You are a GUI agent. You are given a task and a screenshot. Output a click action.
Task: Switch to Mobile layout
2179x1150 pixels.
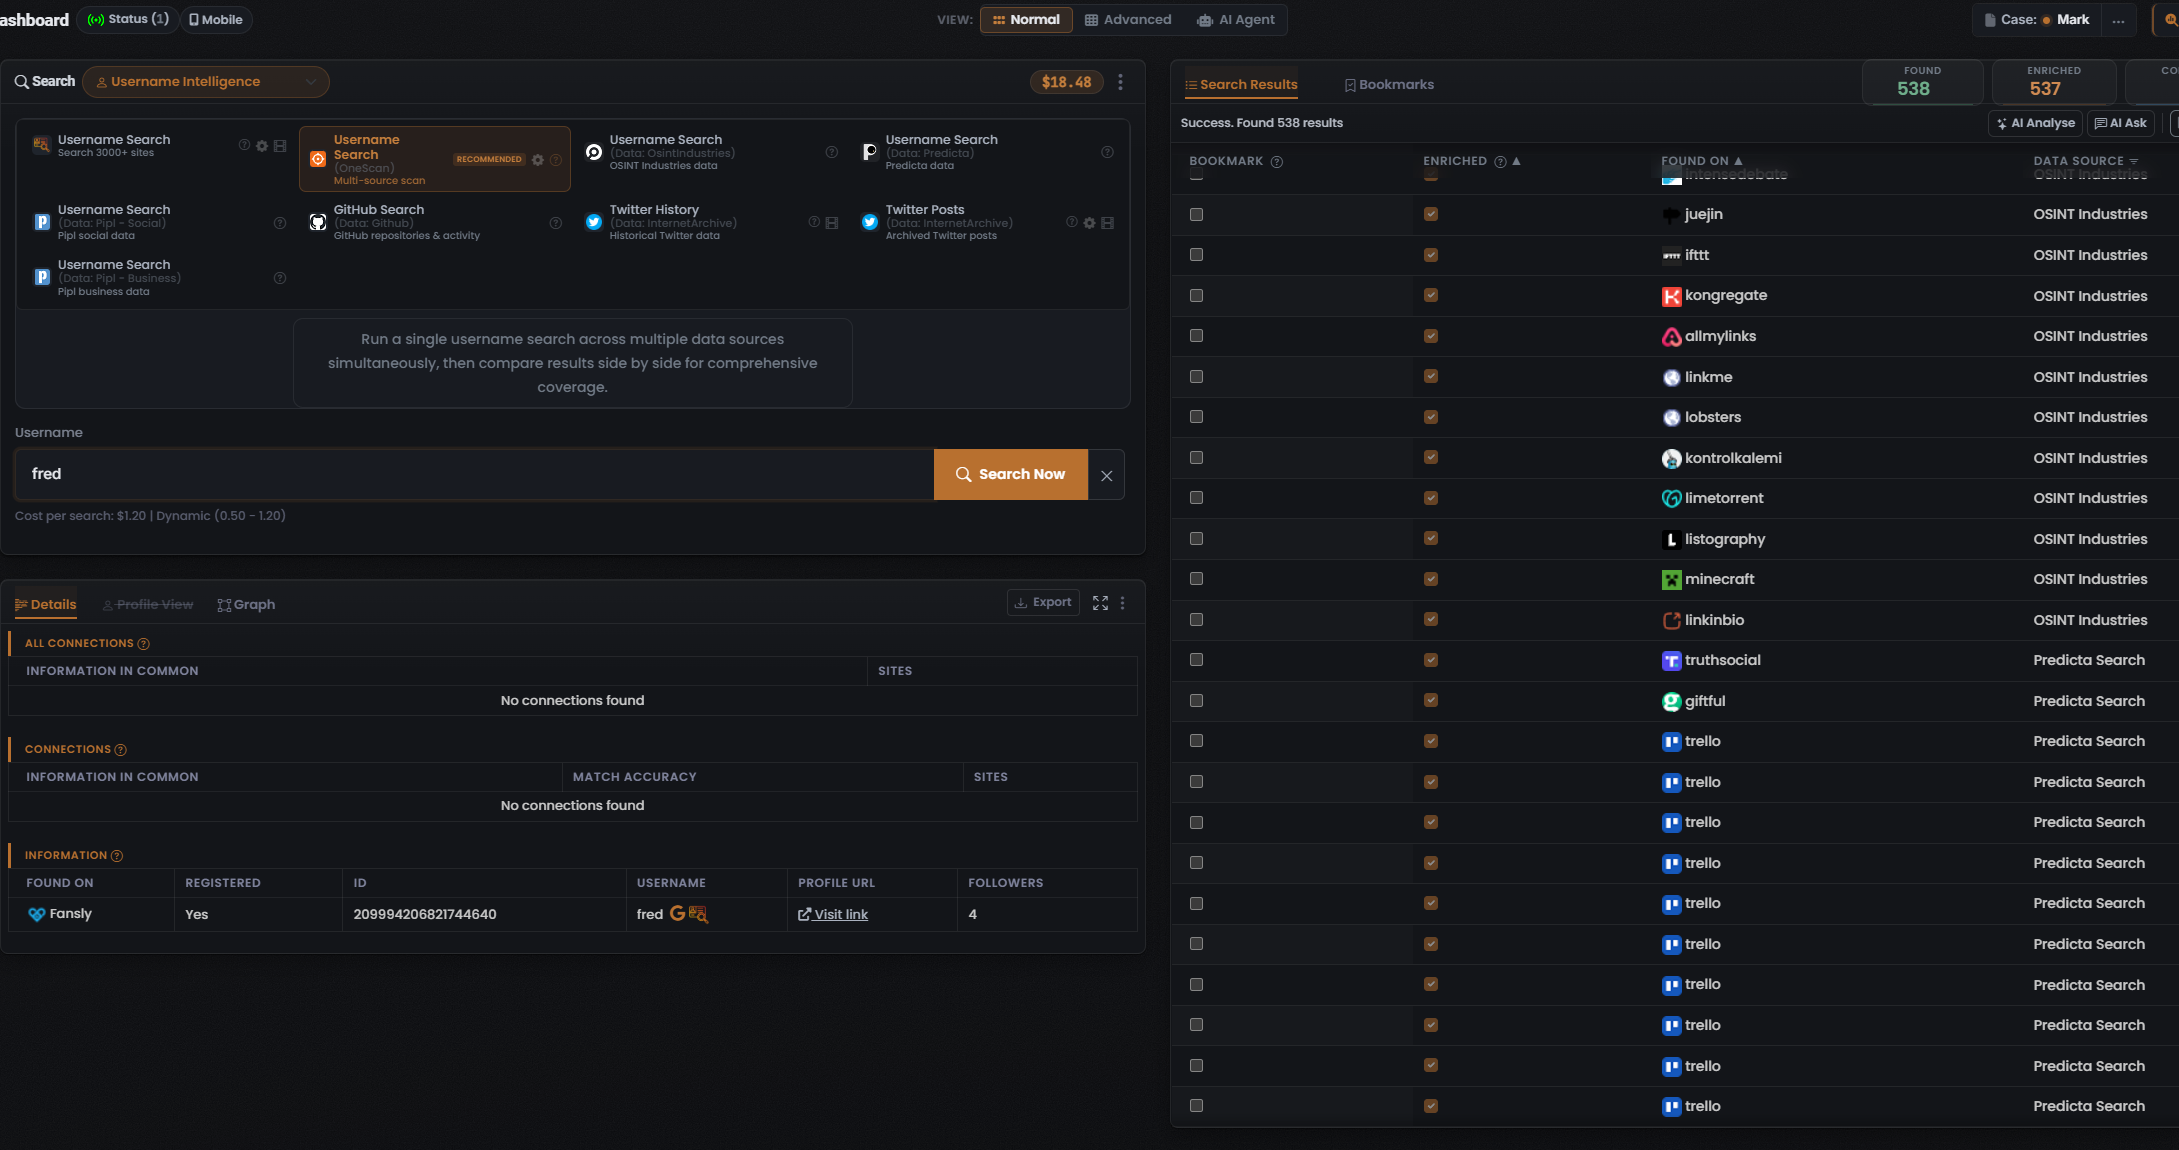tap(216, 20)
